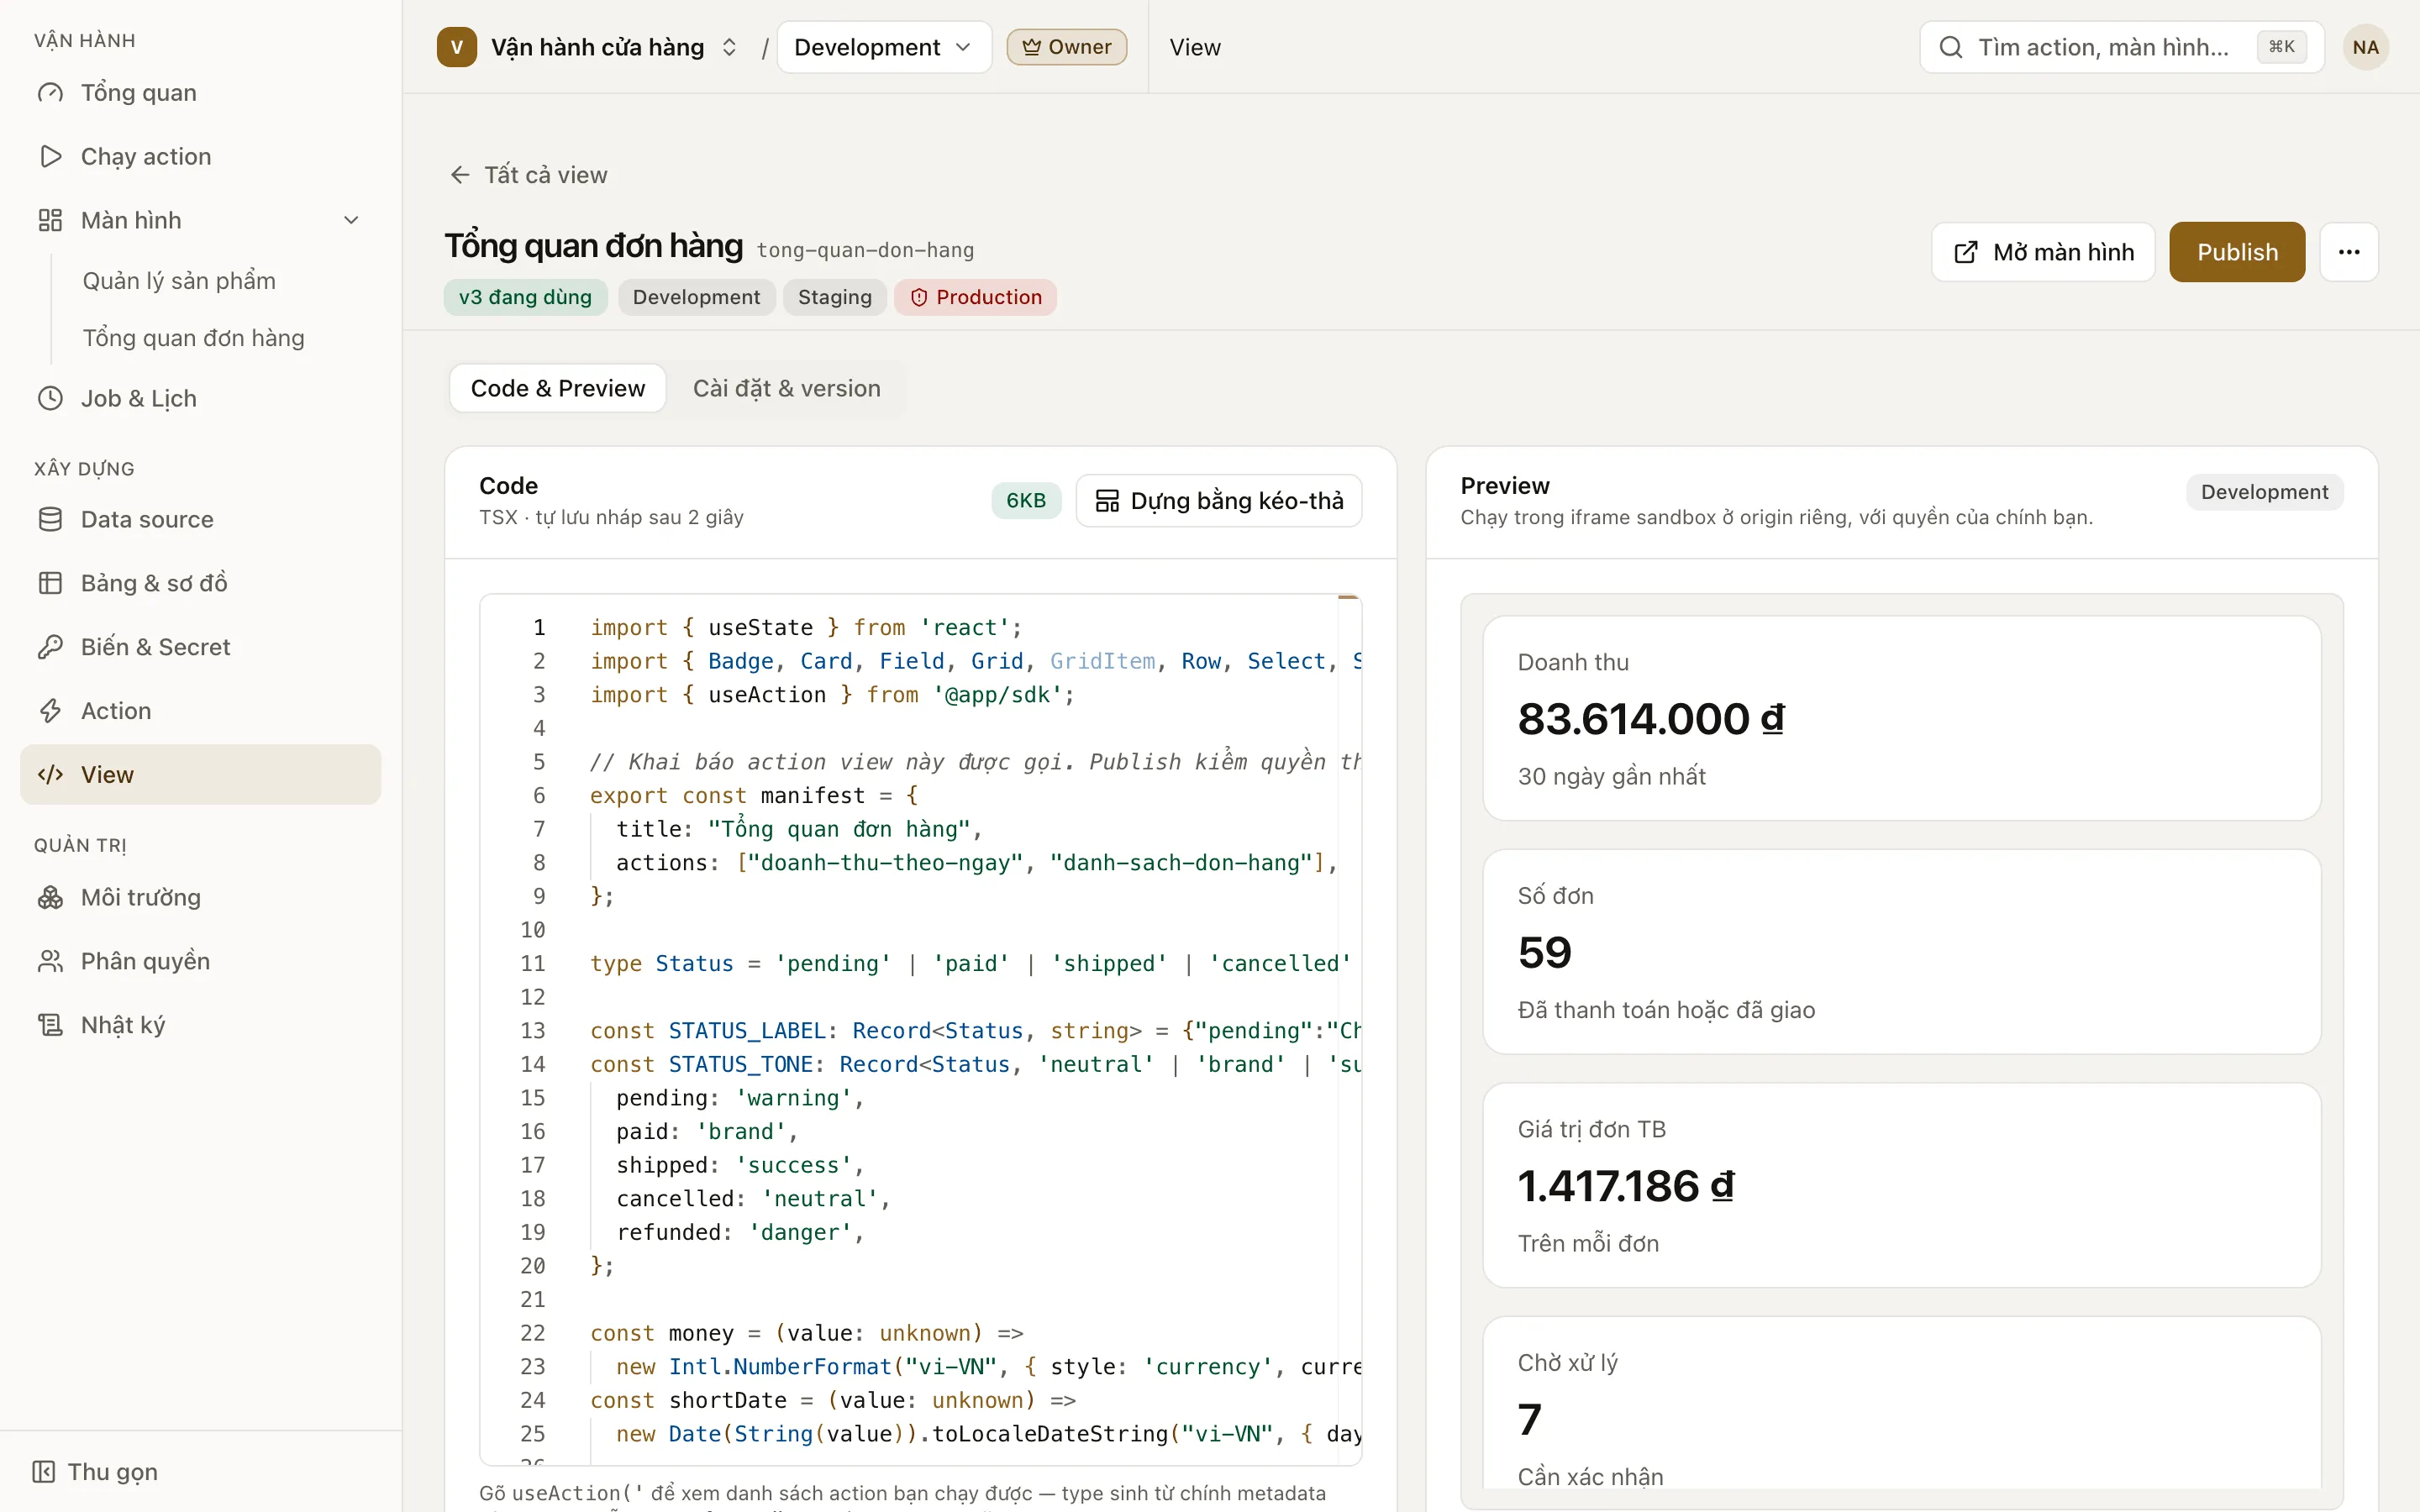2420x1512 pixels.
Task: Go back to Tất cả view
Action: point(528,175)
